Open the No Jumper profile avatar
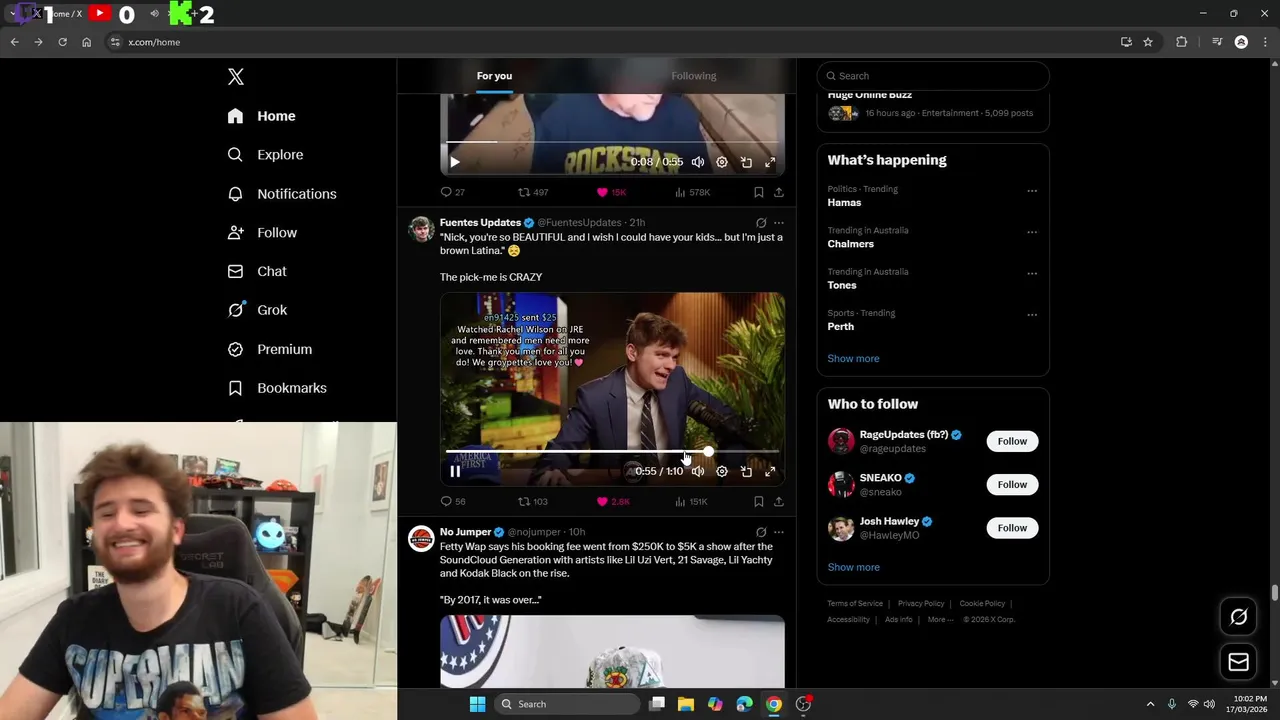Viewport: 1280px width, 720px height. (x=421, y=539)
